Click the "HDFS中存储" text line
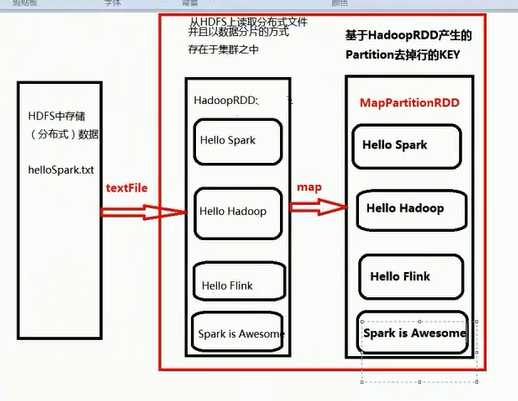This screenshot has height=401, width=518. pos(57,116)
